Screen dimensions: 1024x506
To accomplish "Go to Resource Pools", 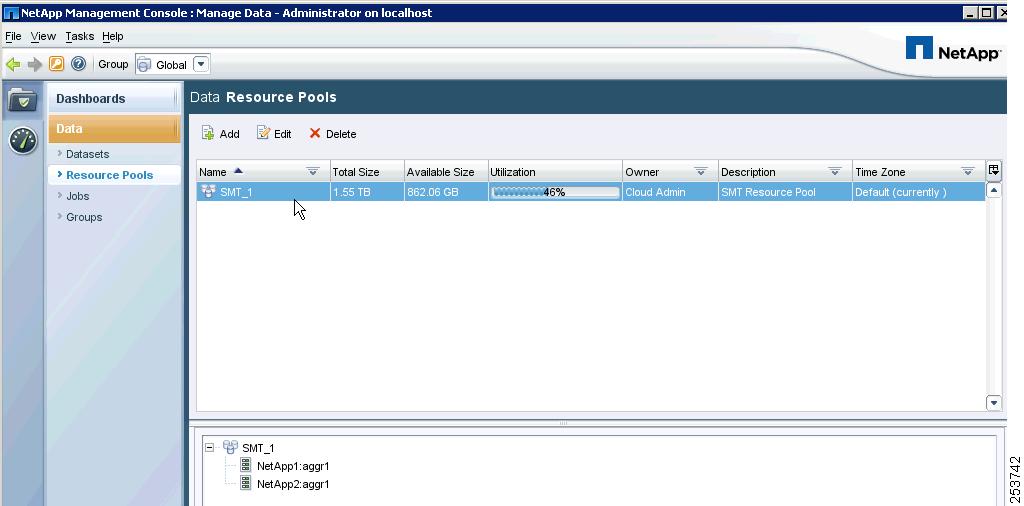I will 110,175.
